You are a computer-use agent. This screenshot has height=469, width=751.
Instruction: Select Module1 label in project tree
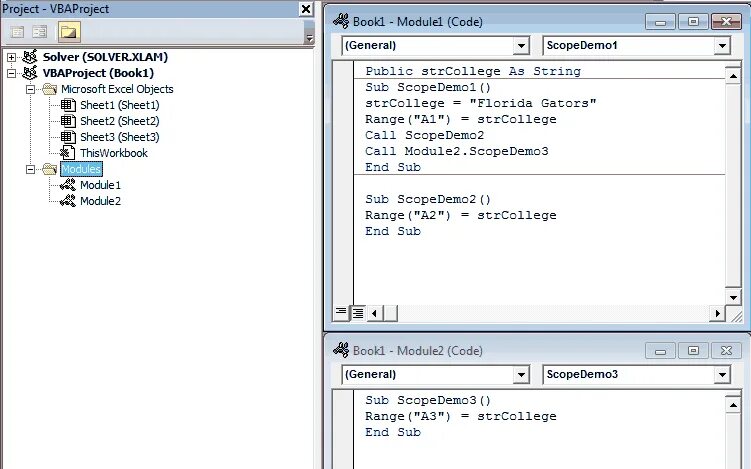pos(101,185)
